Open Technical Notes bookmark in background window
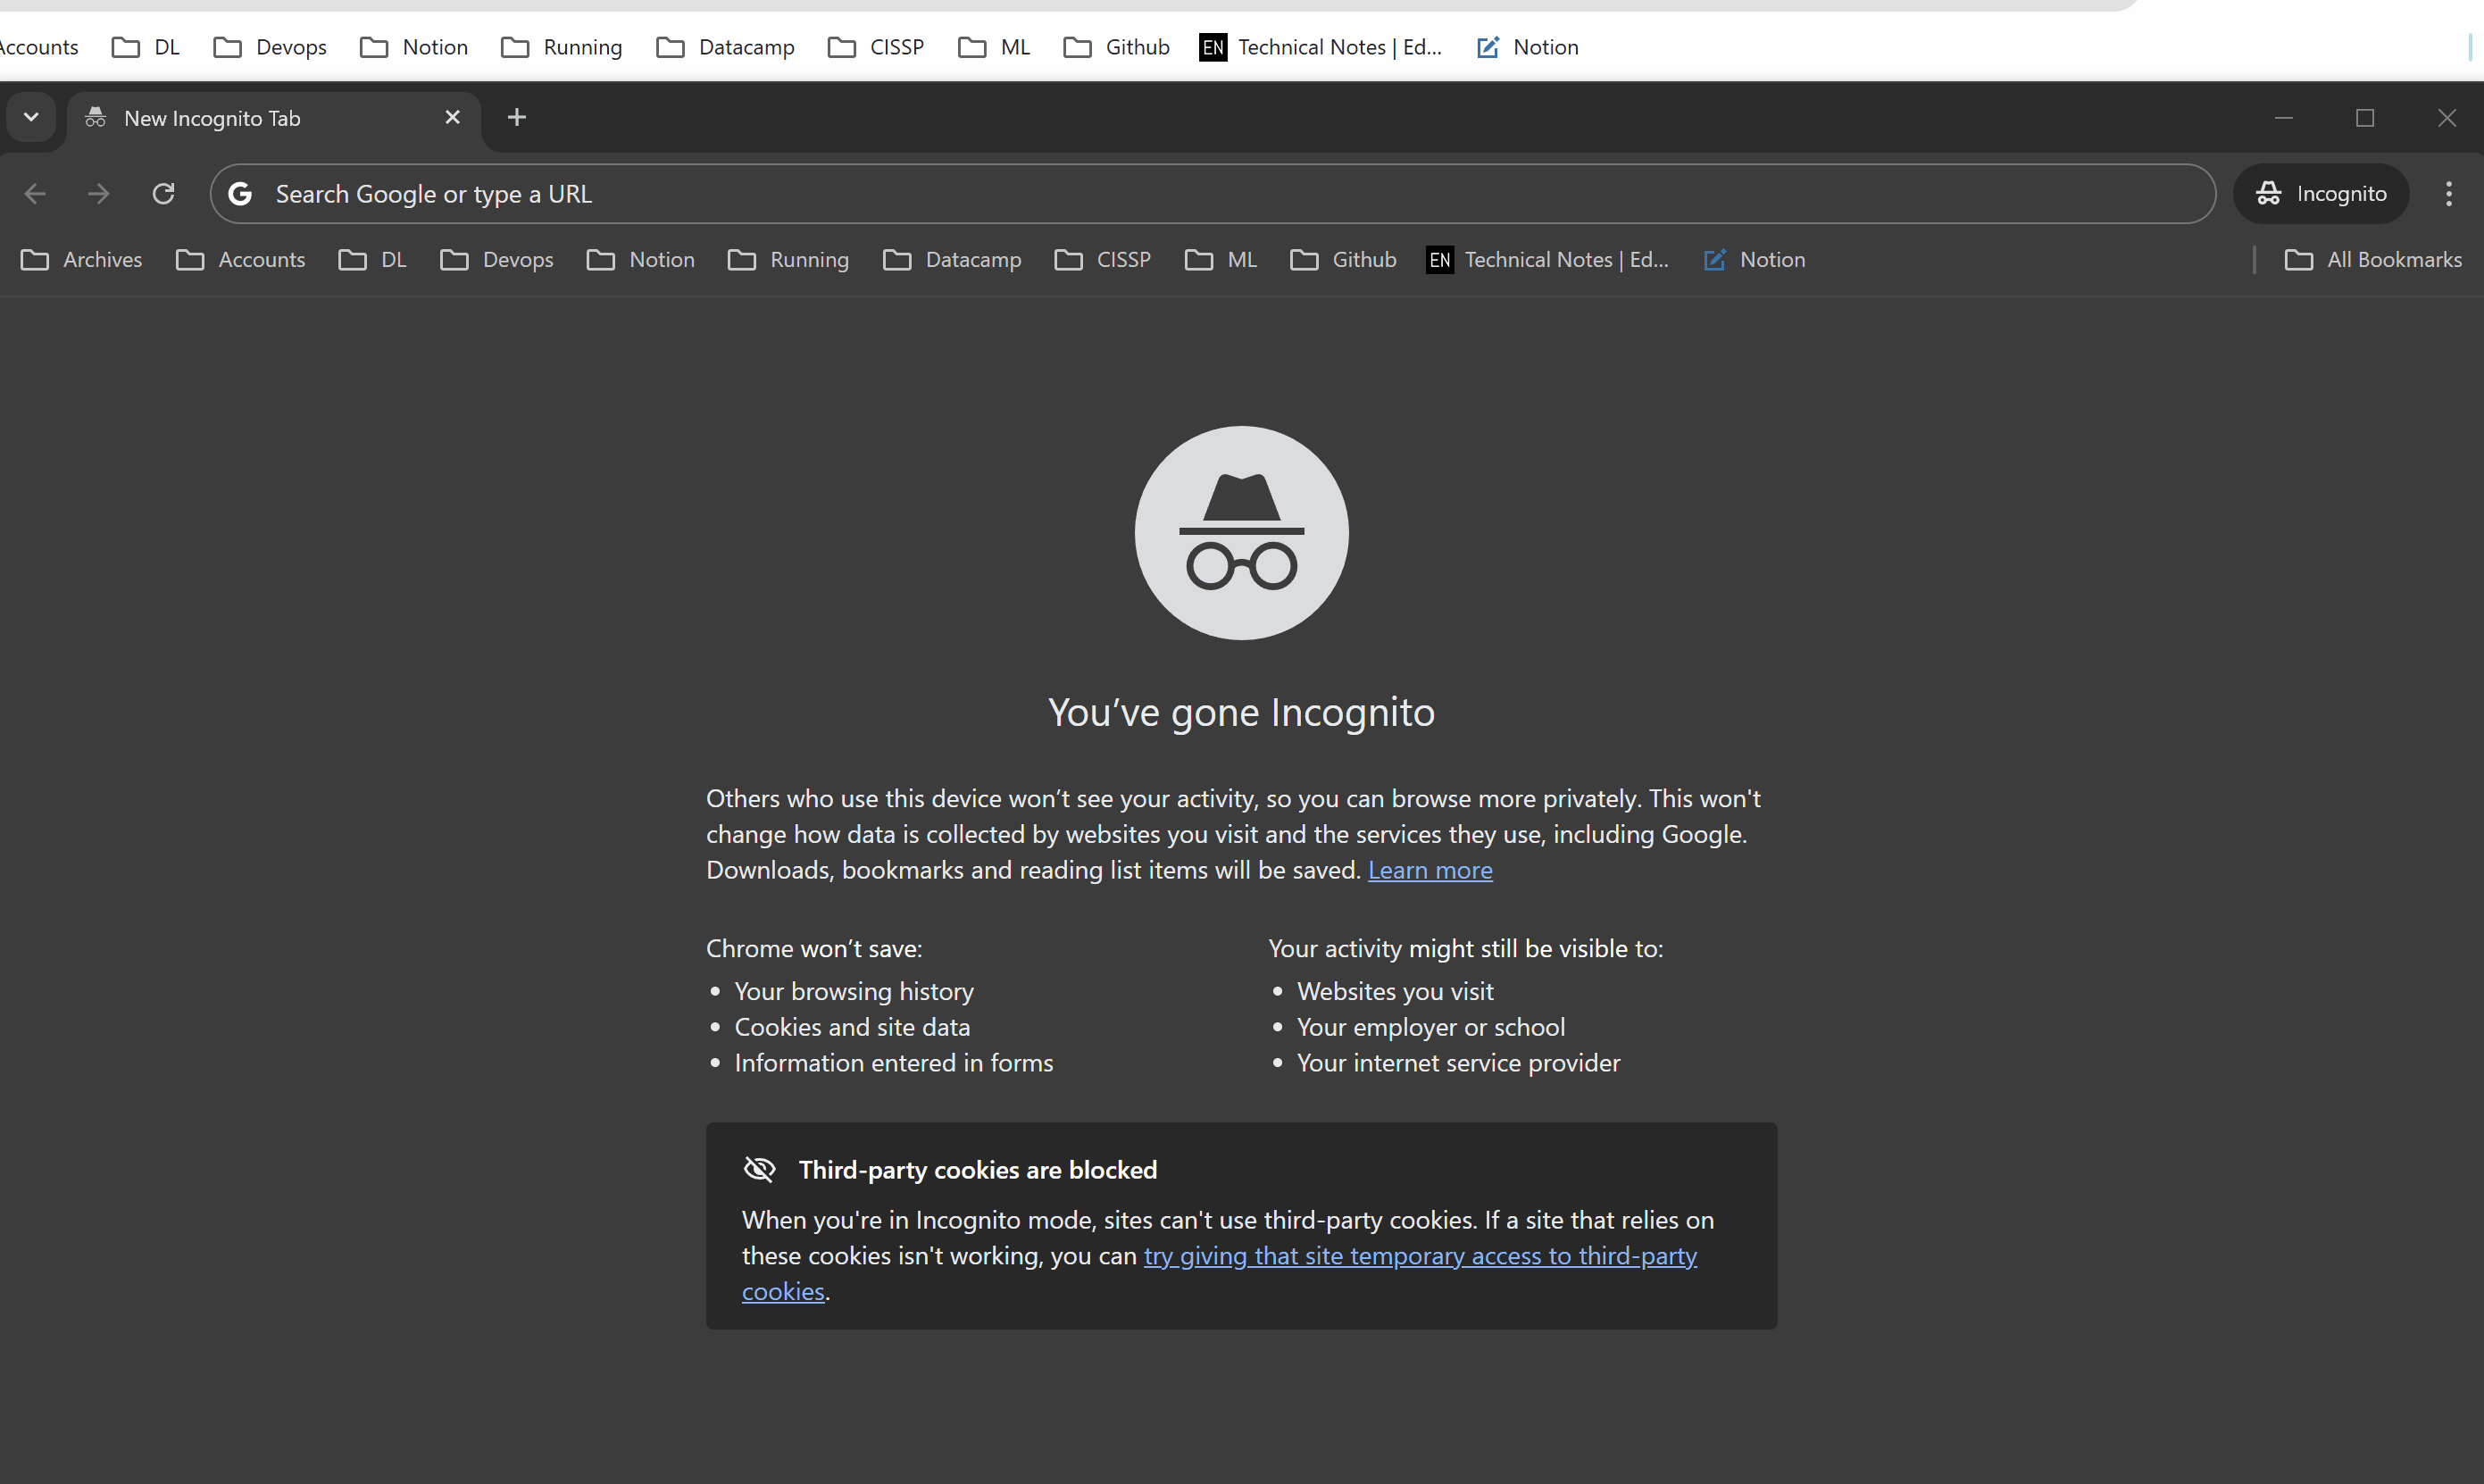The width and height of the screenshot is (2484, 1484). click(x=1321, y=47)
